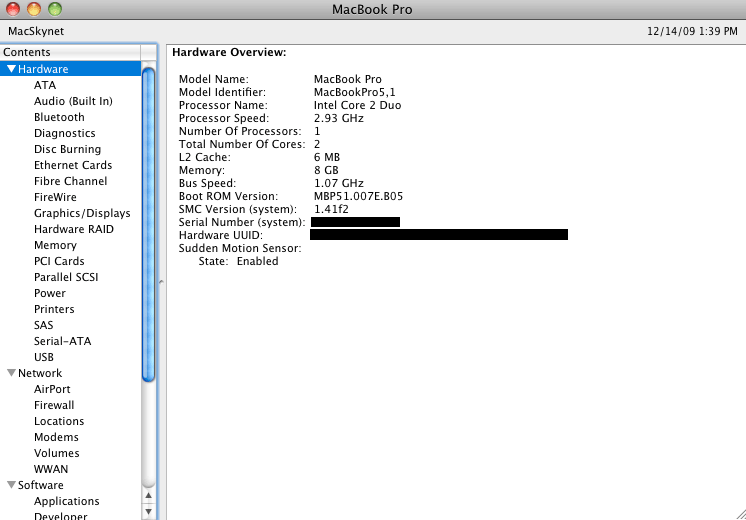Image resolution: width=746 pixels, height=520 pixels.
Task: Click the Model Name label
Action: click(214, 79)
